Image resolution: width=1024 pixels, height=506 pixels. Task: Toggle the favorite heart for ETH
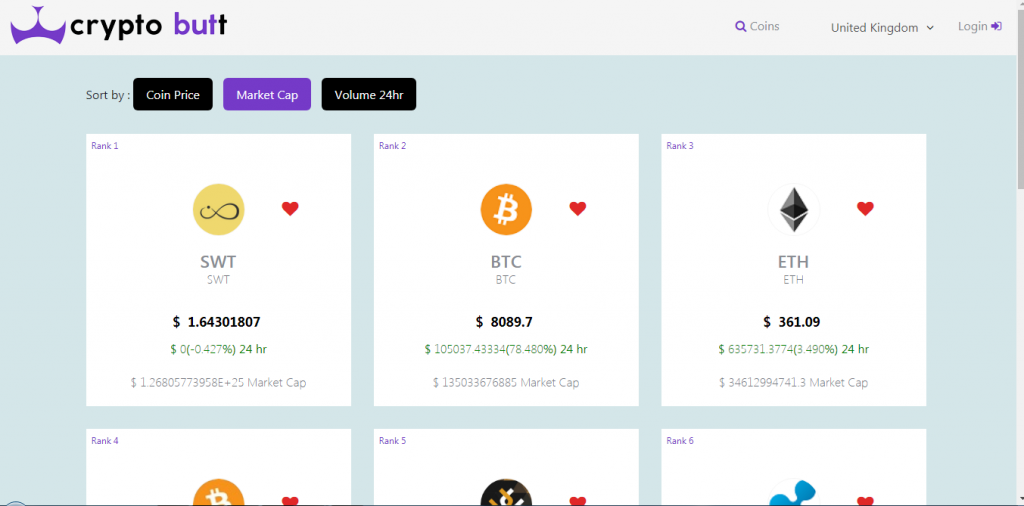865,208
